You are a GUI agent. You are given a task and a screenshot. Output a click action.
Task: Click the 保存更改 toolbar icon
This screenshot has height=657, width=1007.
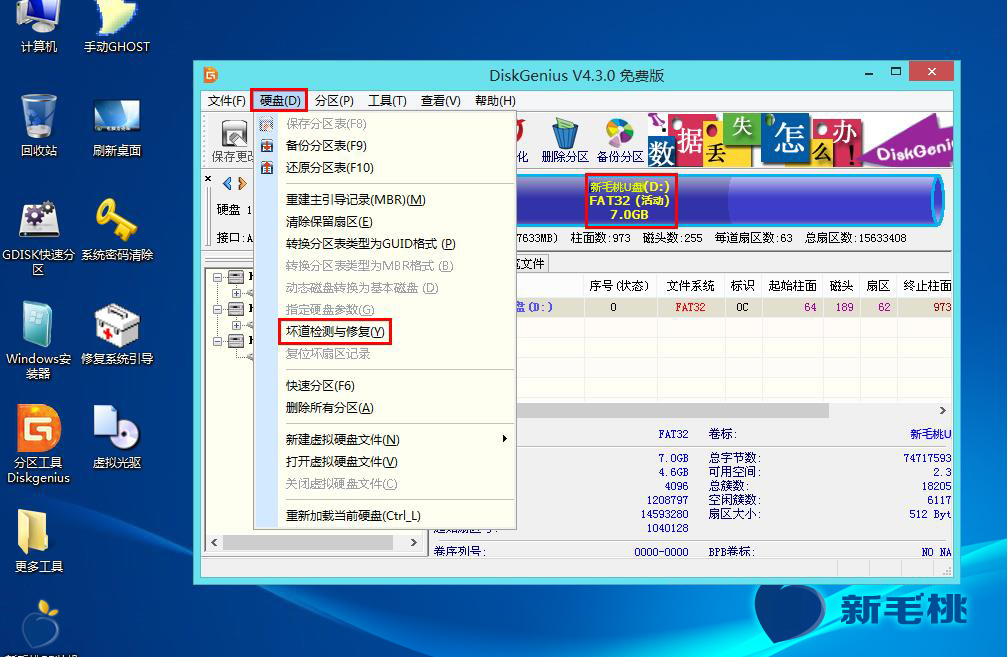pos(232,141)
